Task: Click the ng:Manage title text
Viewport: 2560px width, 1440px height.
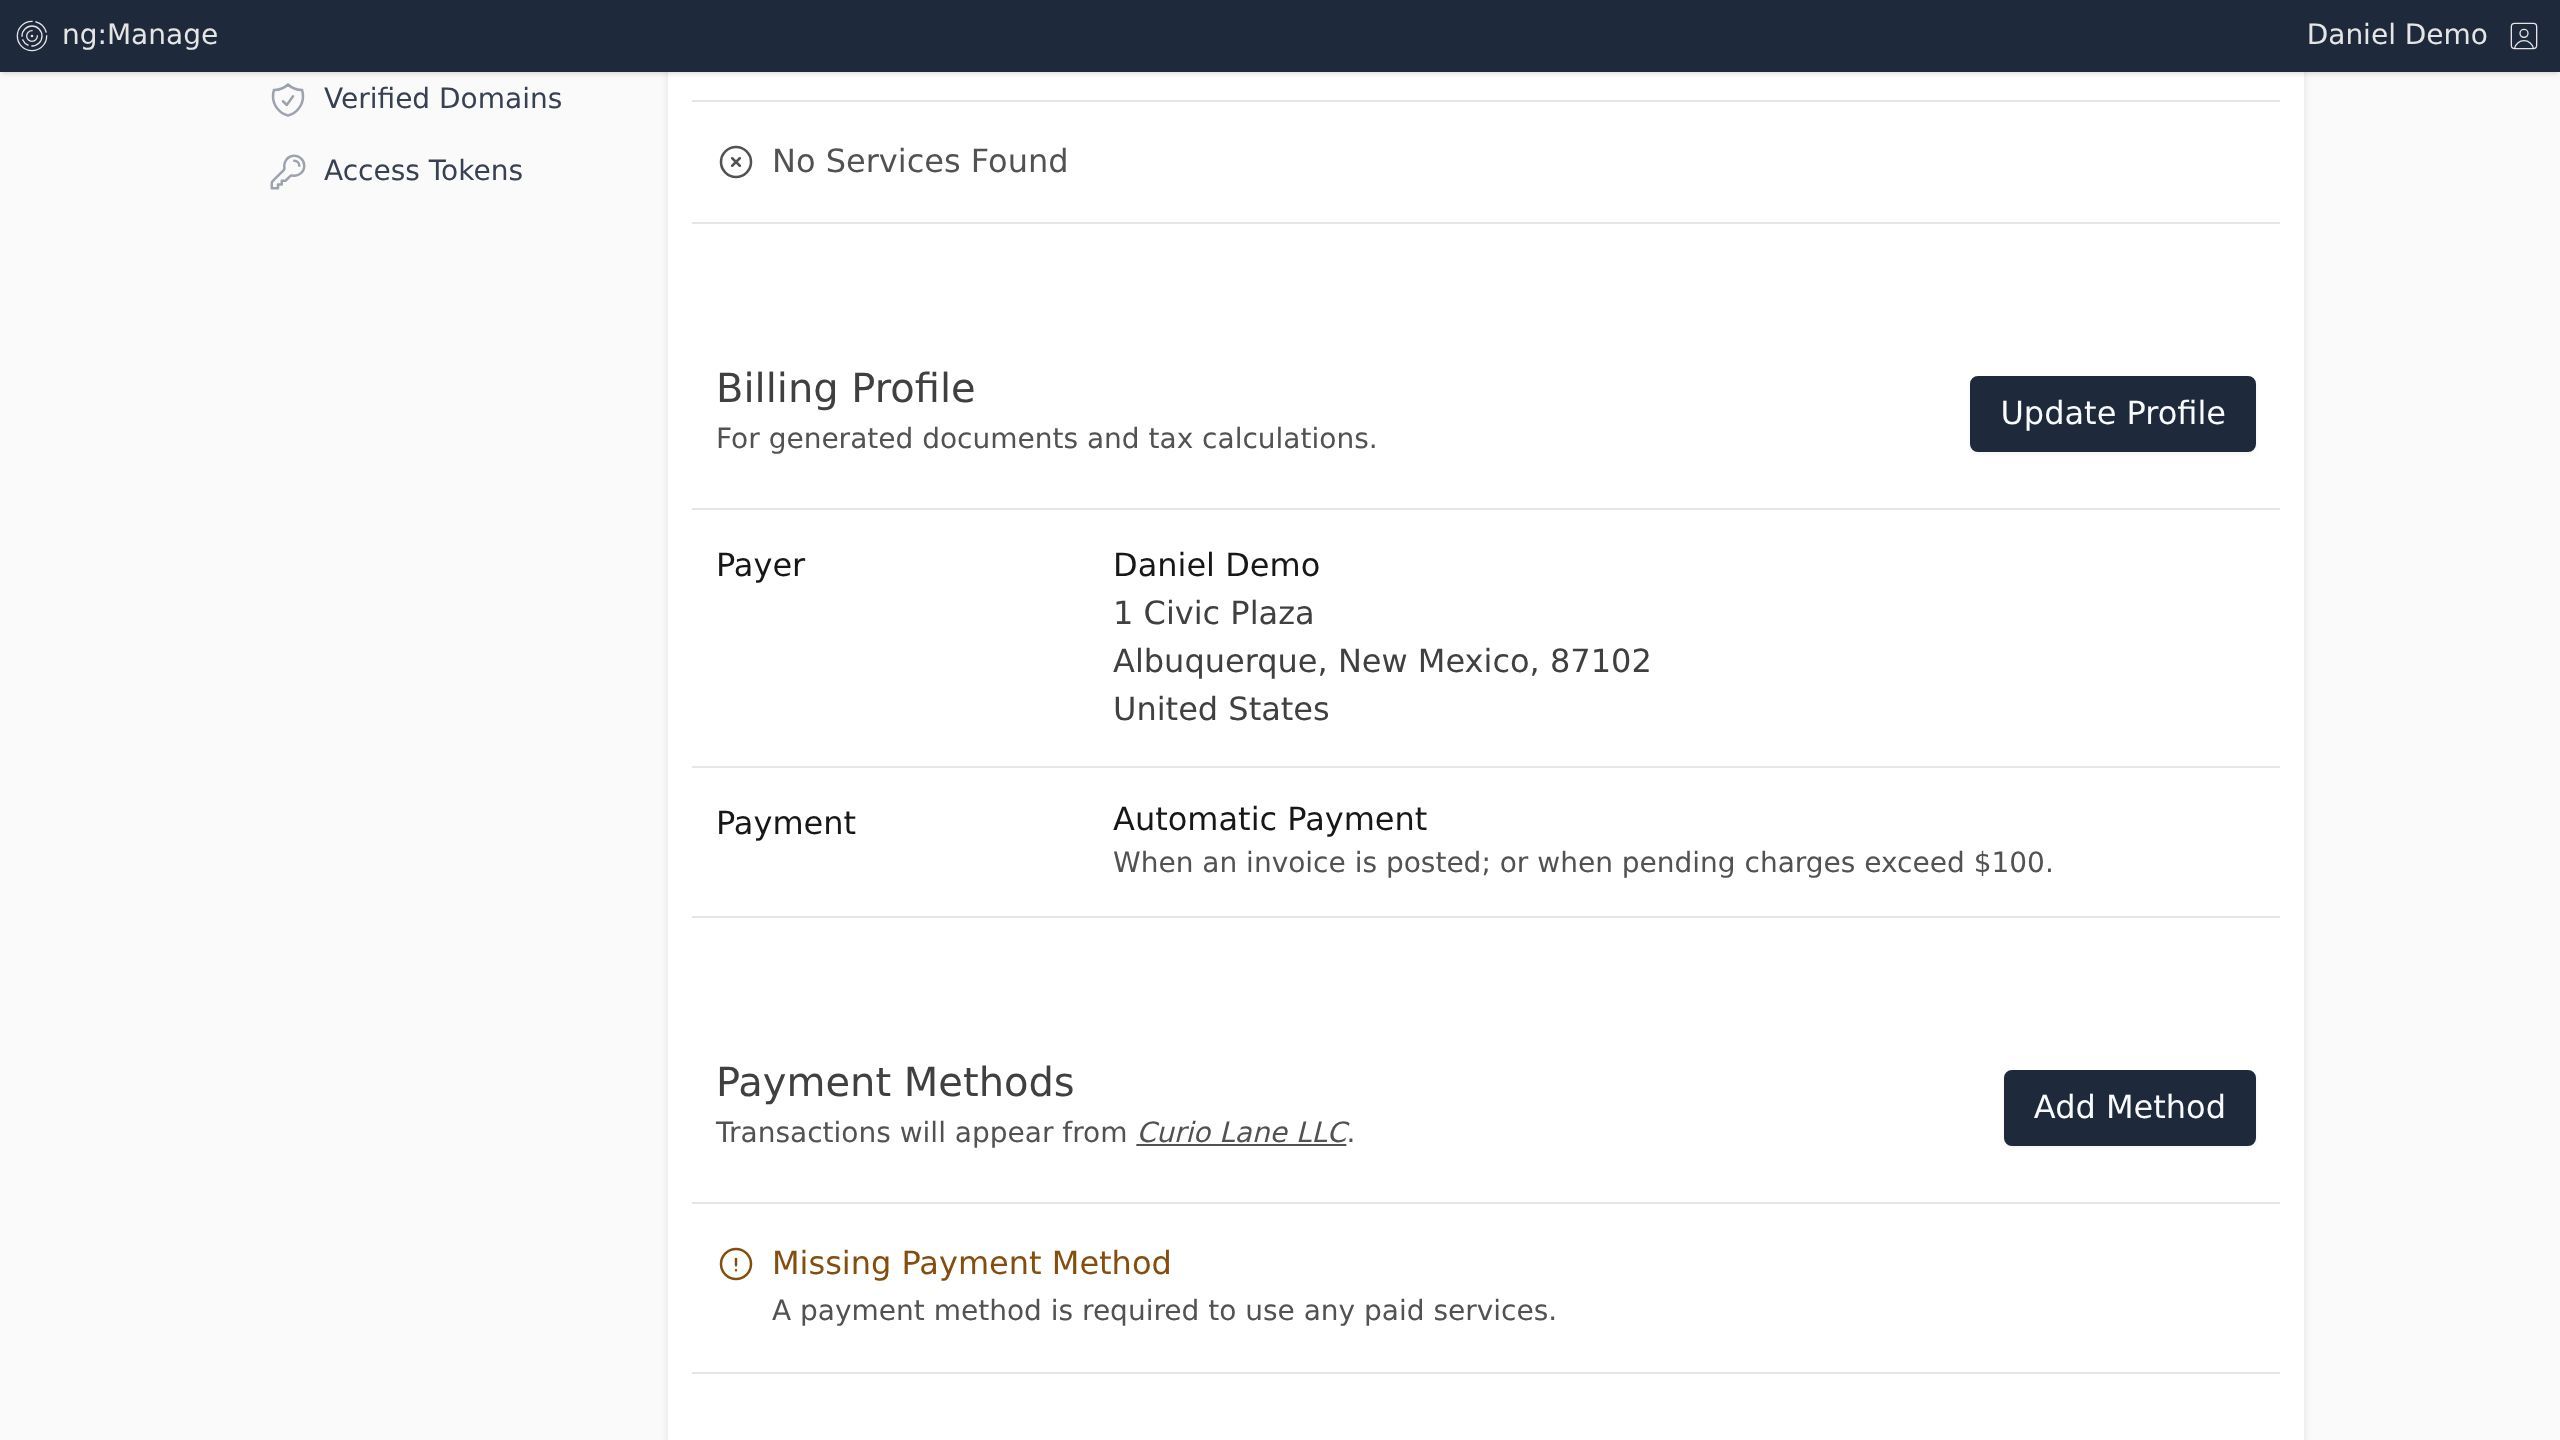Action: click(x=140, y=35)
